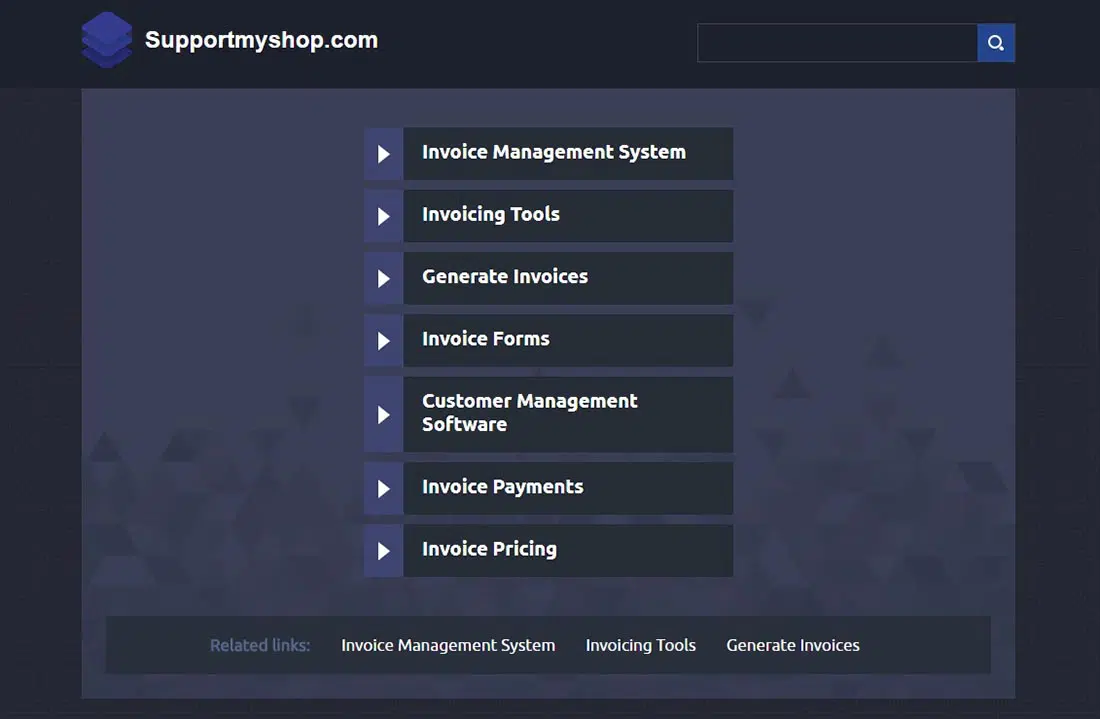The image size is (1100, 719).
Task: Focus the search text field in header
Action: [836, 43]
